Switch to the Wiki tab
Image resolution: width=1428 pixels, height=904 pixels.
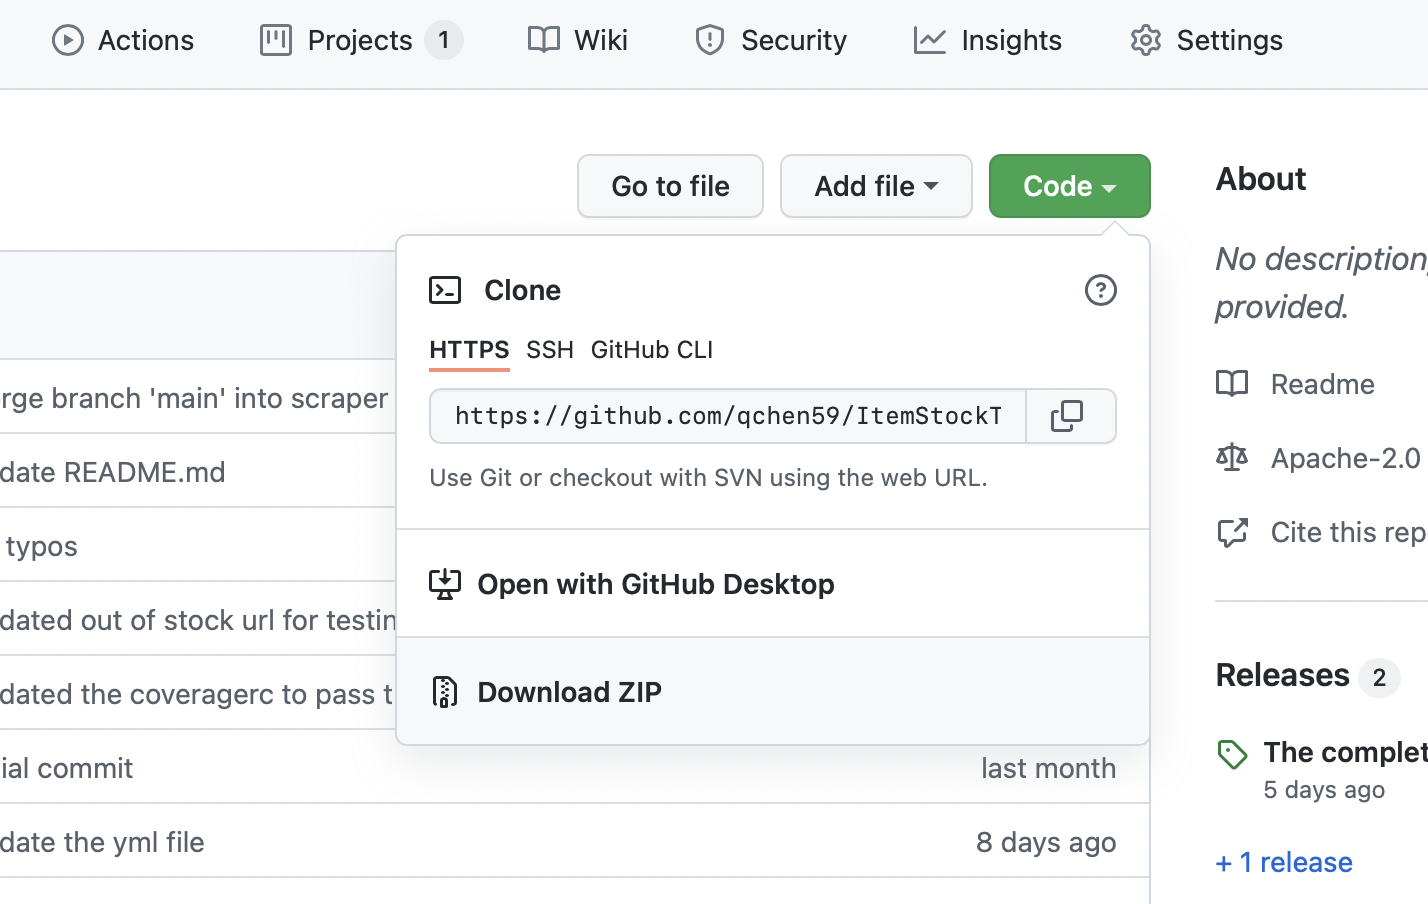(x=577, y=40)
